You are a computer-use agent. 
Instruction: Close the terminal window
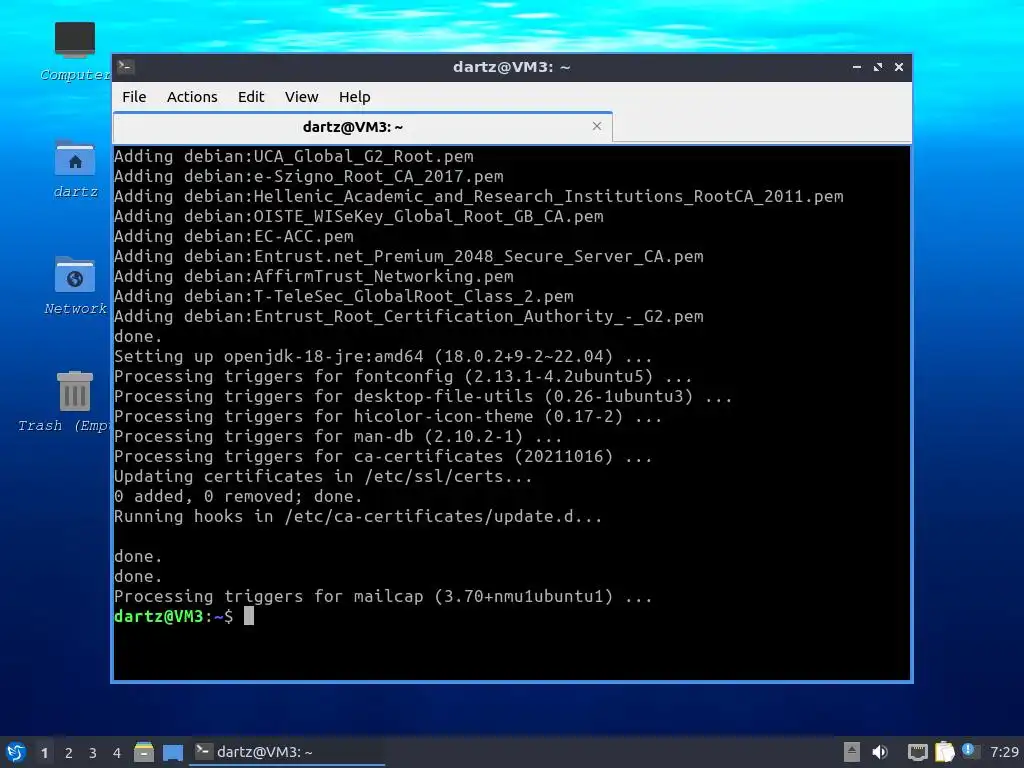coord(899,67)
